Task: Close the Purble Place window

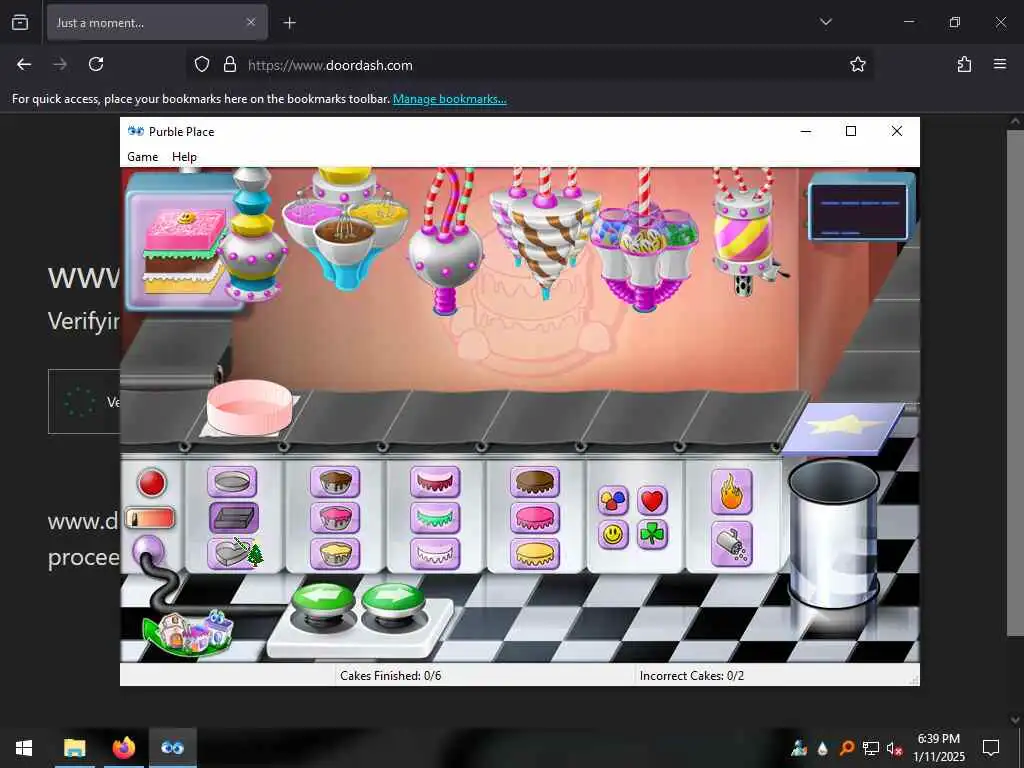Action: tap(897, 131)
